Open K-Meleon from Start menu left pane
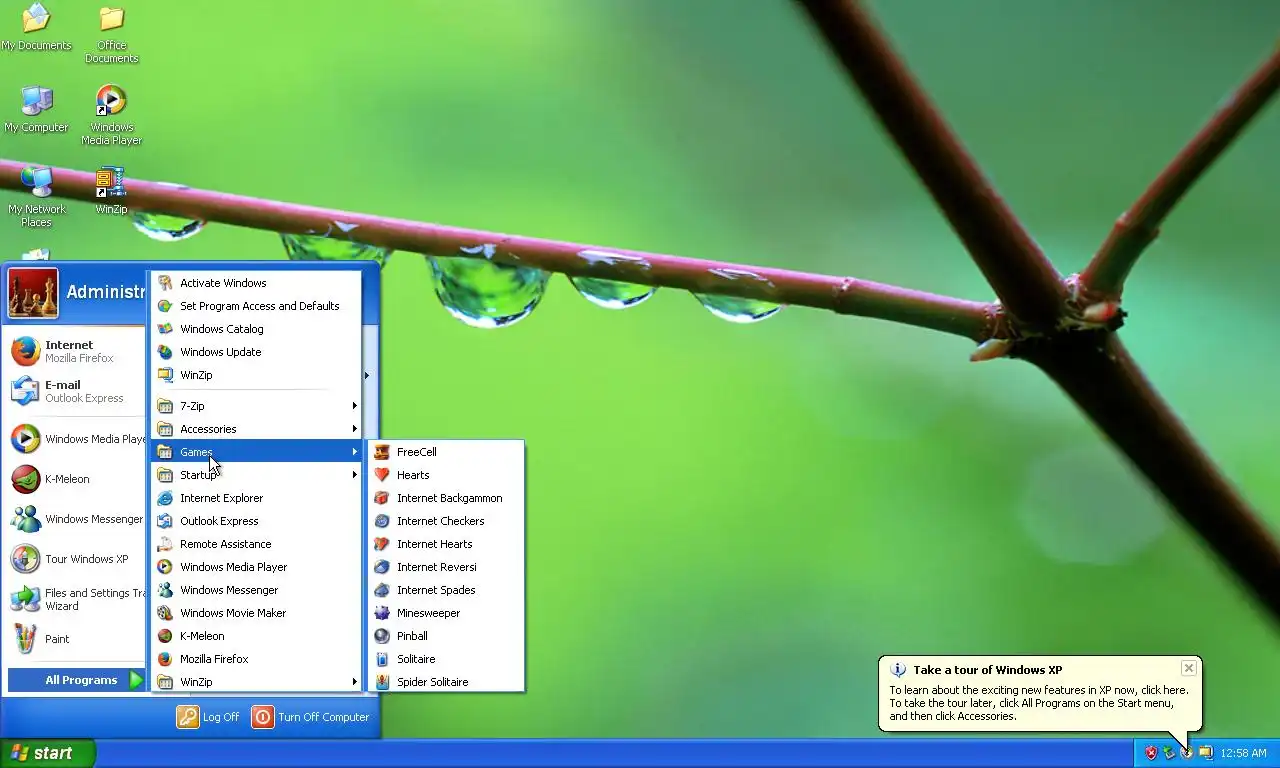Screen dimensions: 1280x768 76,479
